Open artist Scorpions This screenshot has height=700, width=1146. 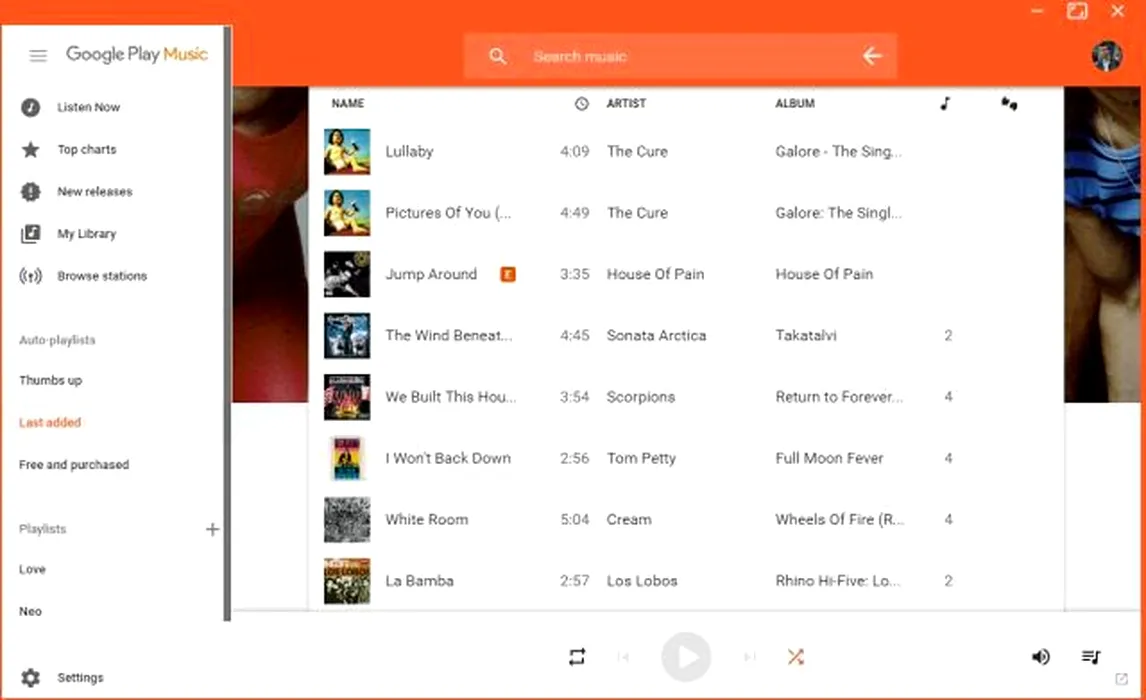(641, 397)
